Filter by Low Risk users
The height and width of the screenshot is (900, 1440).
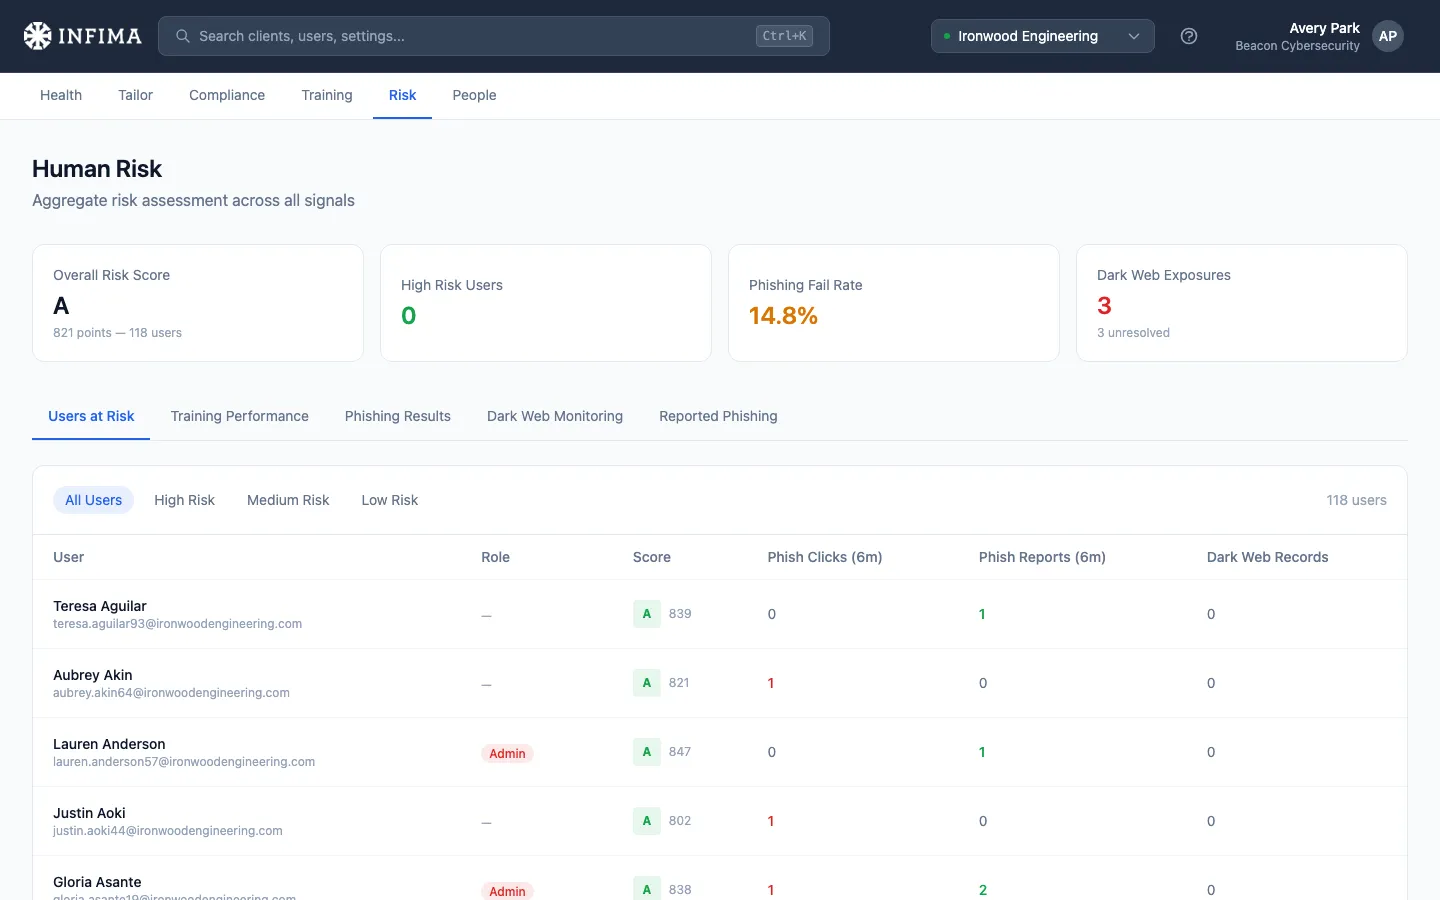coord(390,500)
